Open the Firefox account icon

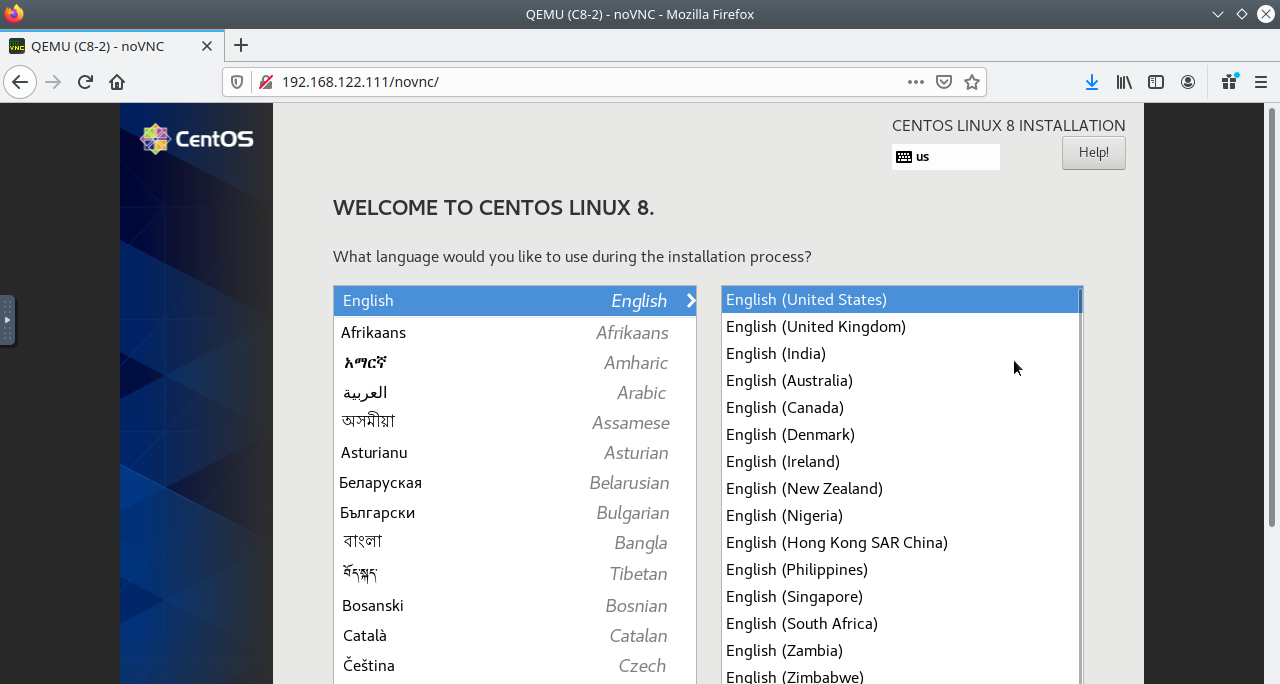[1188, 82]
